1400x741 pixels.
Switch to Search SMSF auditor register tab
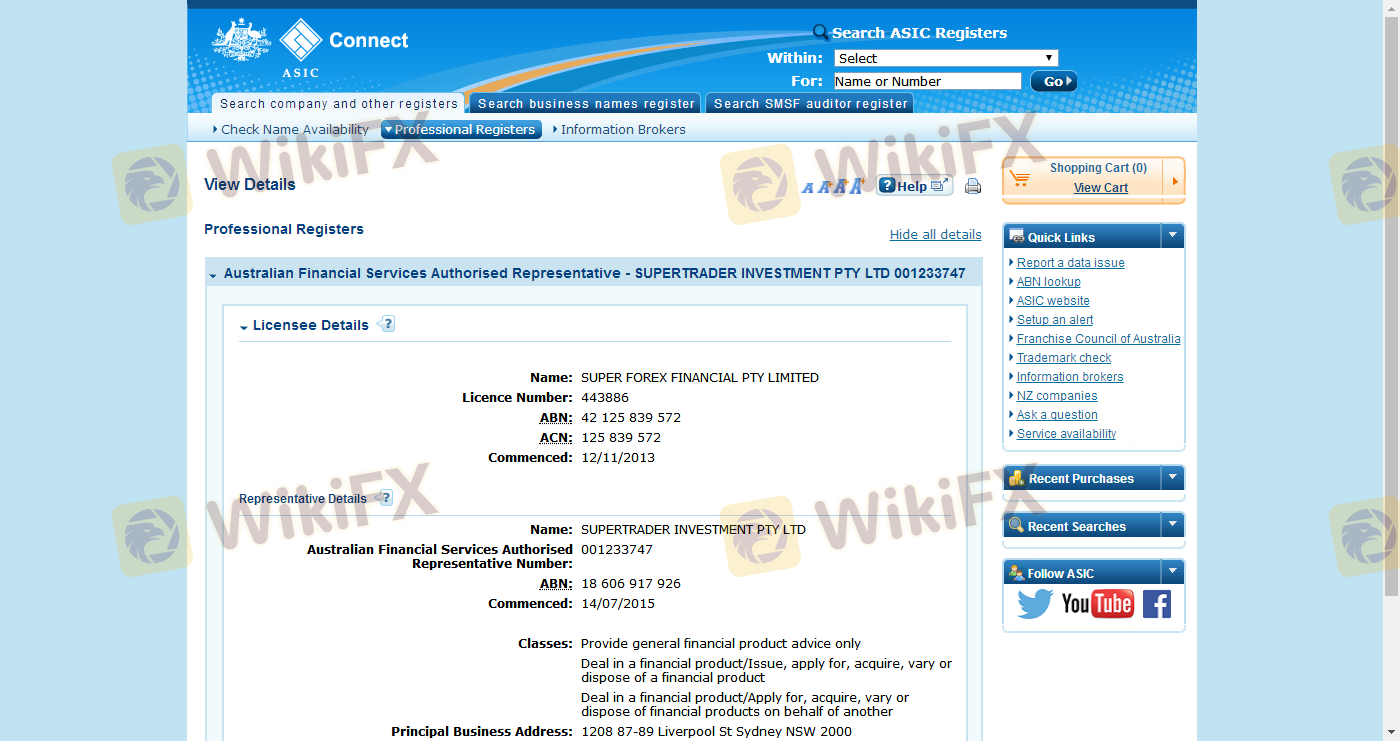[810, 103]
